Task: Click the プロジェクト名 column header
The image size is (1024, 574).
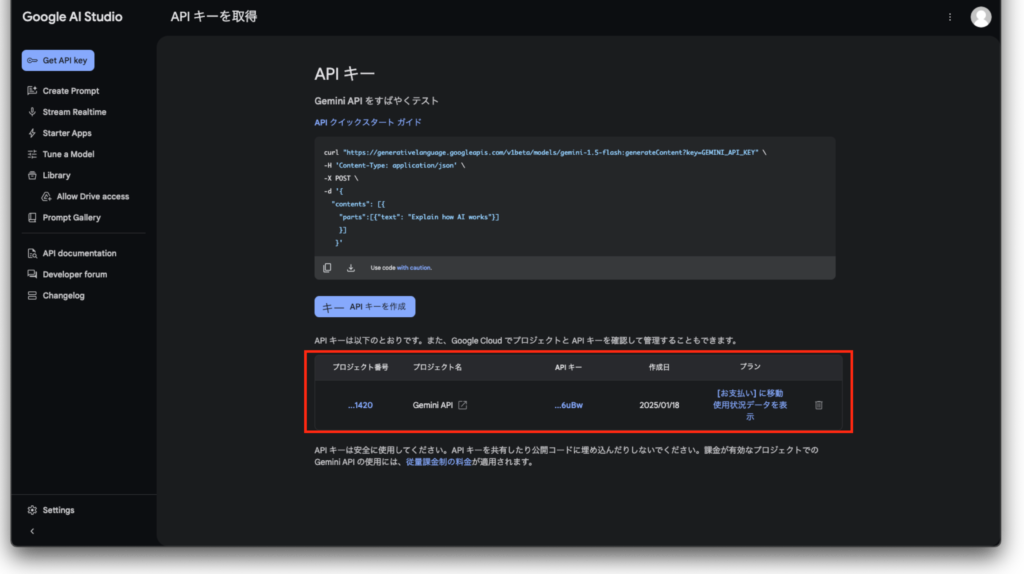Action: (x=437, y=368)
